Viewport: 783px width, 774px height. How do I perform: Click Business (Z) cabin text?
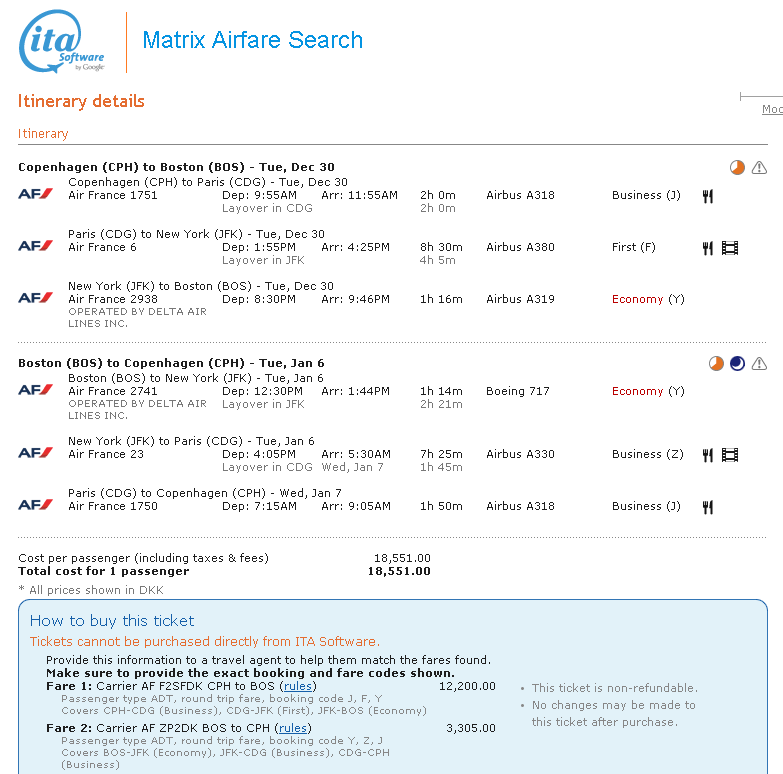click(x=648, y=454)
